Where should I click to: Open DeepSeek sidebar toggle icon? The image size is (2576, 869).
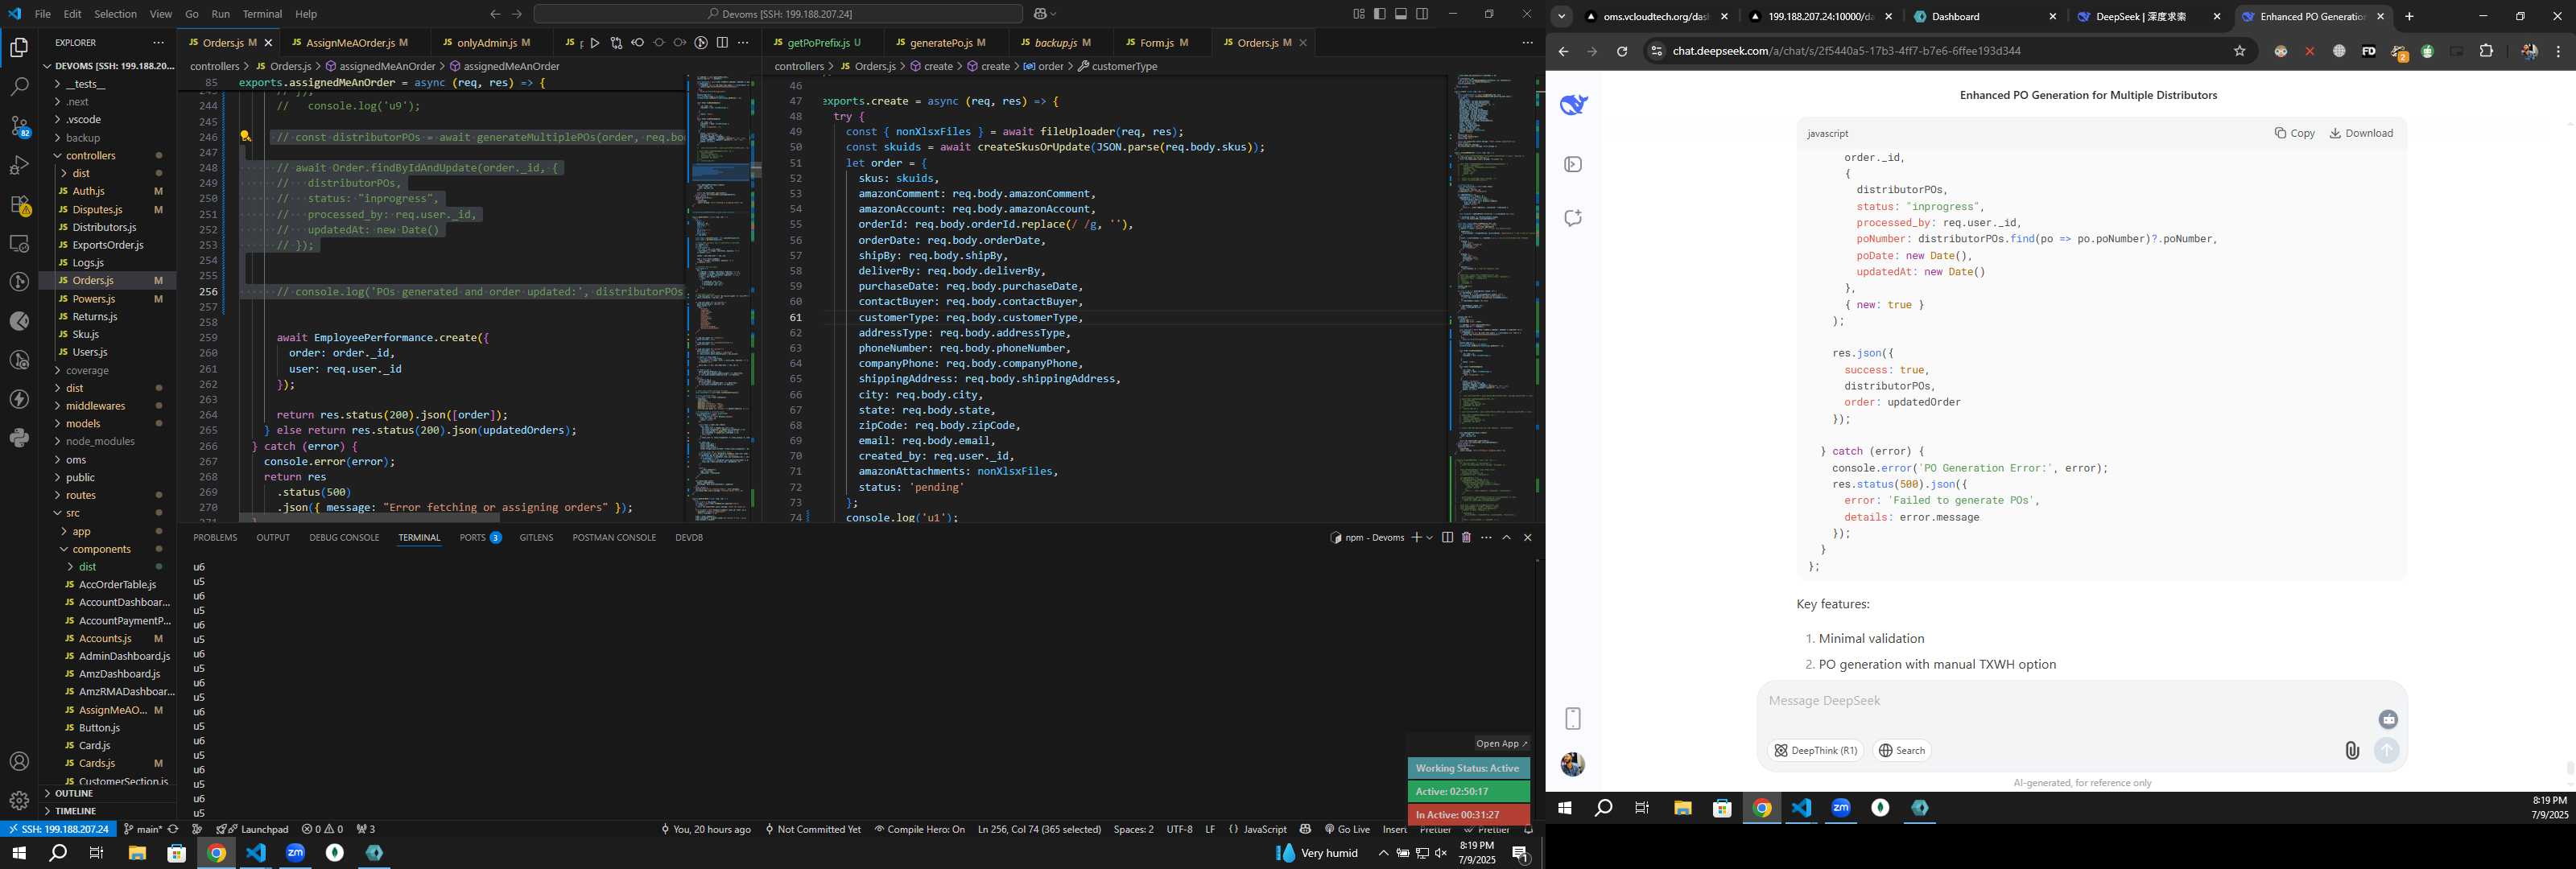(1573, 164)
